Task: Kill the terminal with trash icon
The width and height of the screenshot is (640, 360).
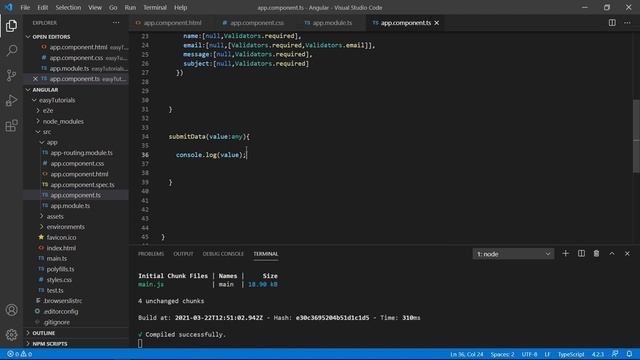Action: (x=596, y=253)
